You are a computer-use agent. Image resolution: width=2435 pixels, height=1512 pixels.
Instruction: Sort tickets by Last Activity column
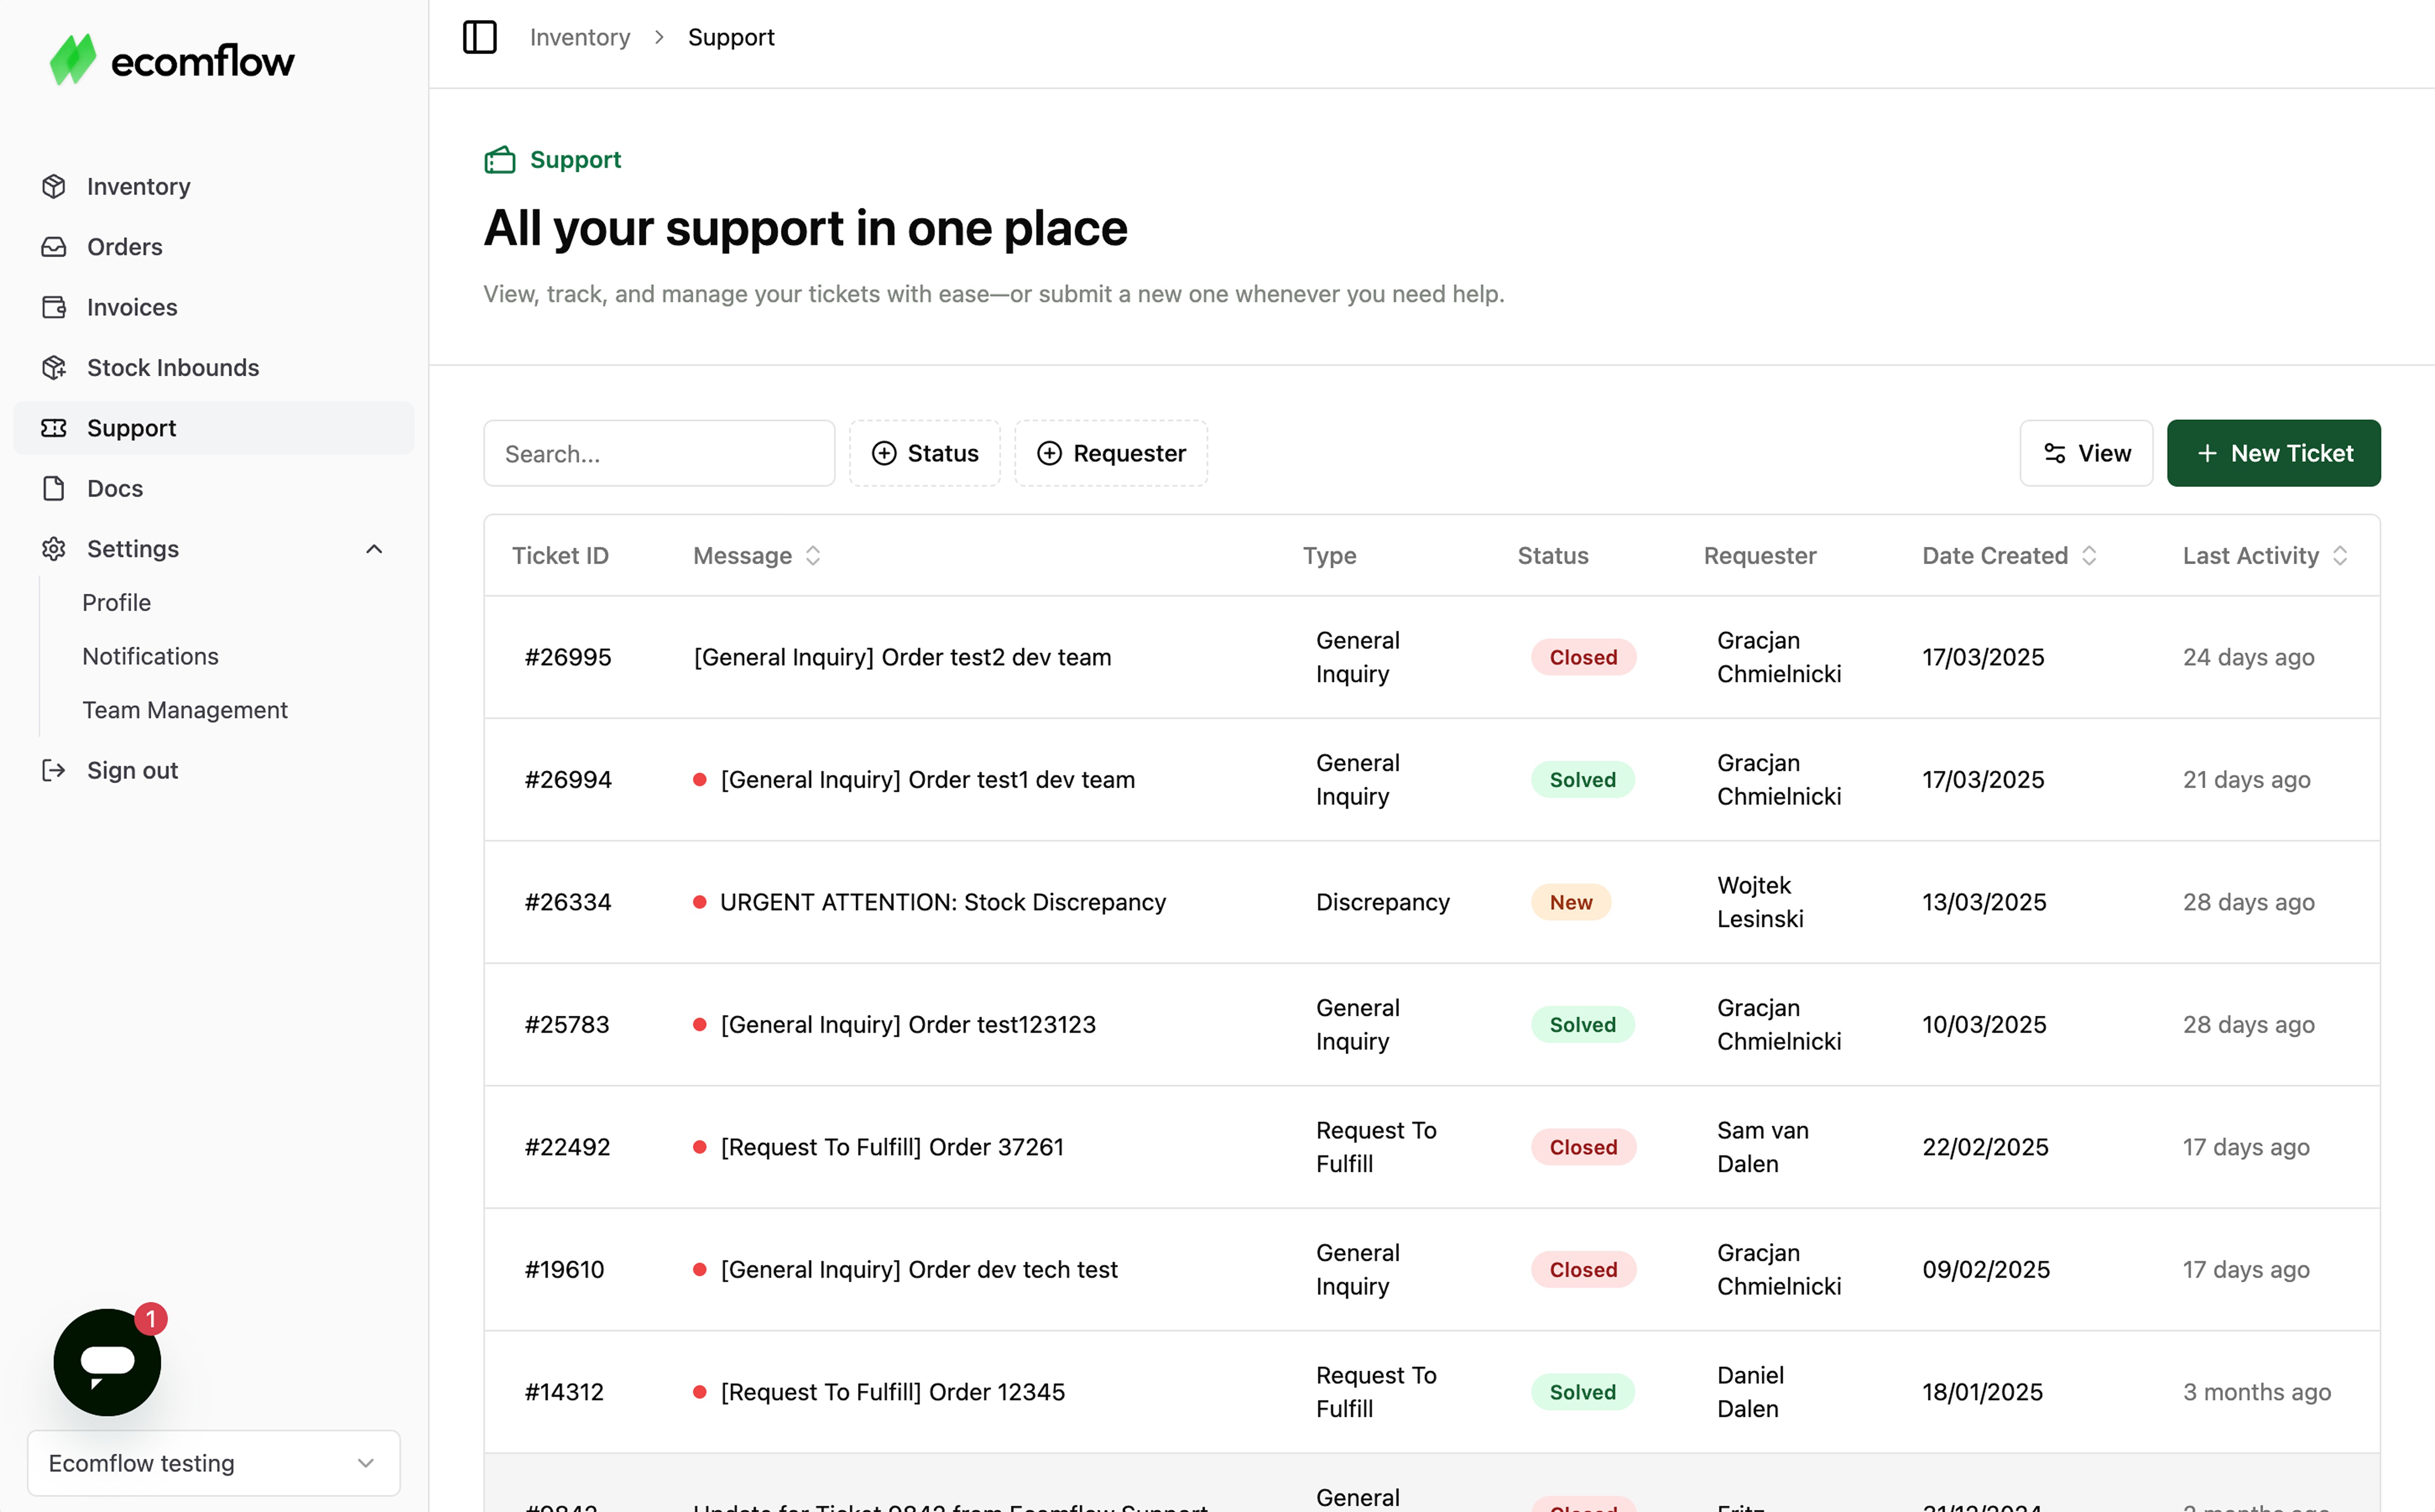click(2265, 555)
